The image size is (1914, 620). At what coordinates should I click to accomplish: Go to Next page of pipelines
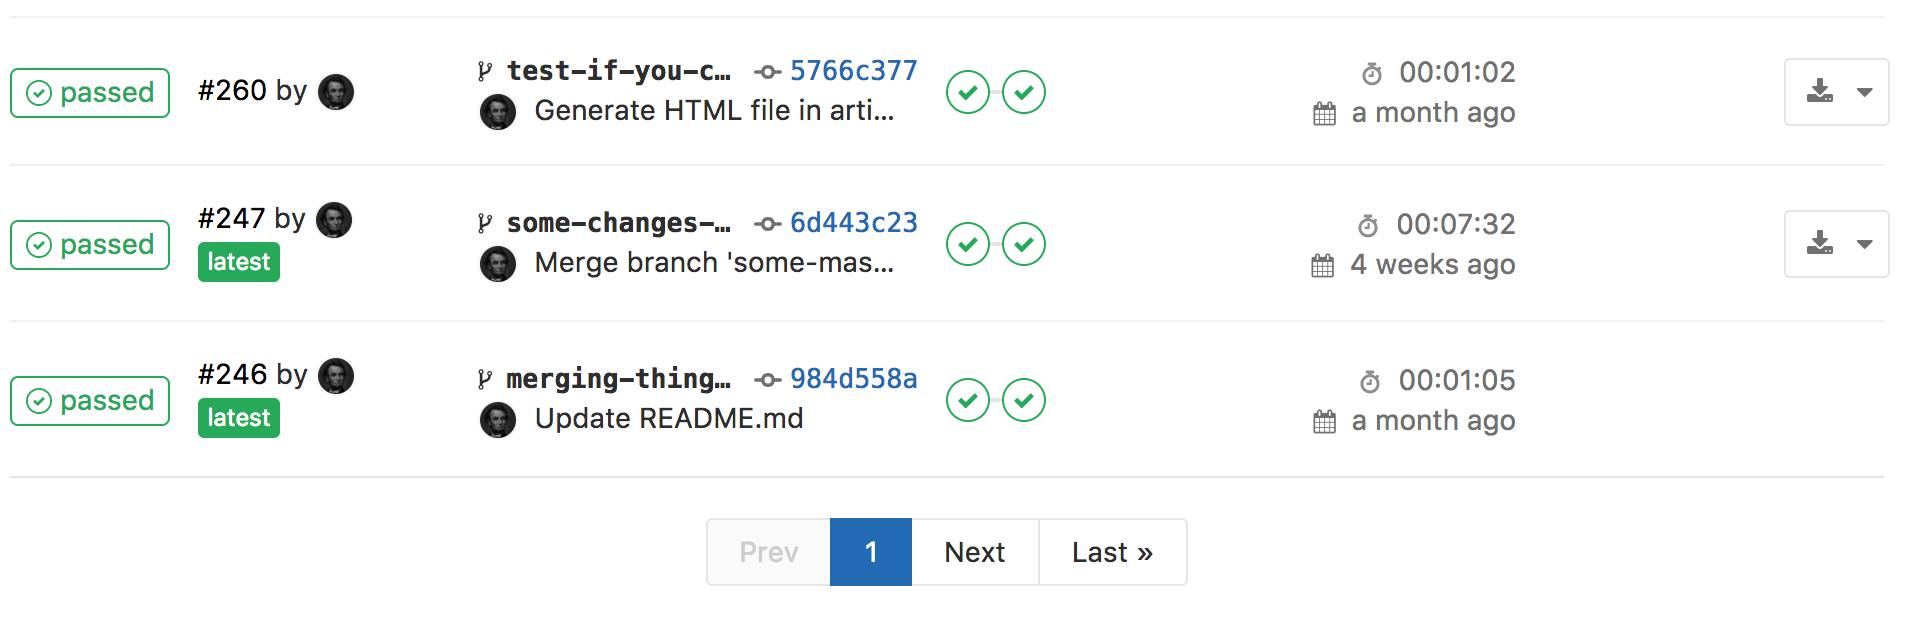pos(975,552)
